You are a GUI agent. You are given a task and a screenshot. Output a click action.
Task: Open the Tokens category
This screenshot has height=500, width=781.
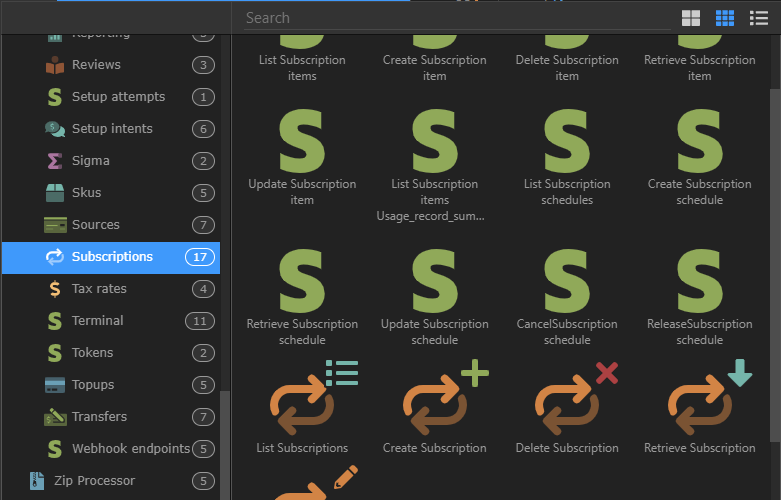coord(111,353)
